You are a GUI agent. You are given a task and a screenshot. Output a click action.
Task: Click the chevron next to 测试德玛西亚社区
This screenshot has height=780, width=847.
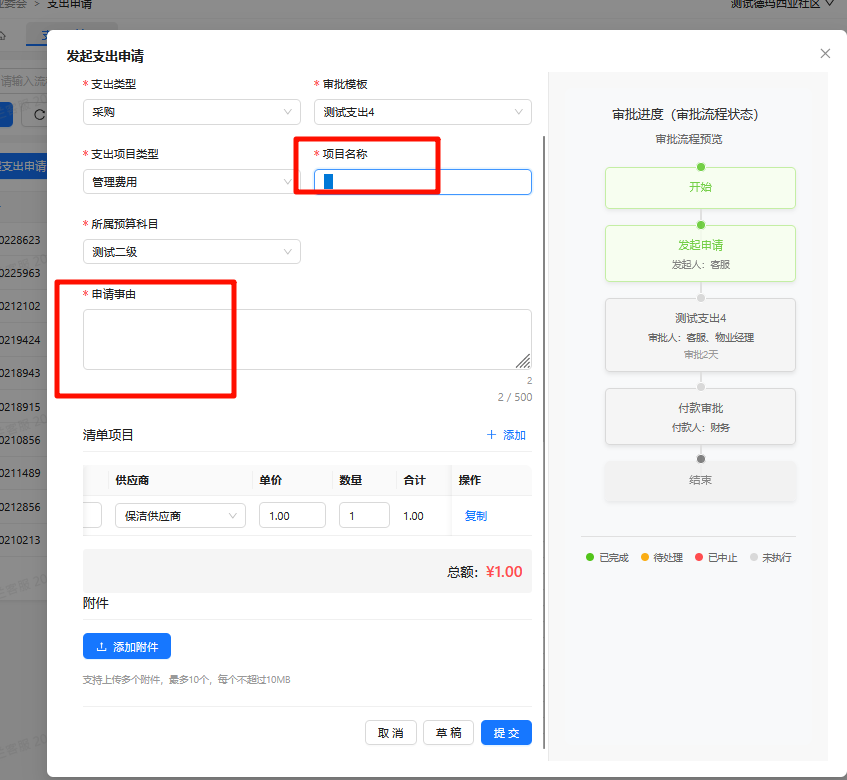coord(829,4)
